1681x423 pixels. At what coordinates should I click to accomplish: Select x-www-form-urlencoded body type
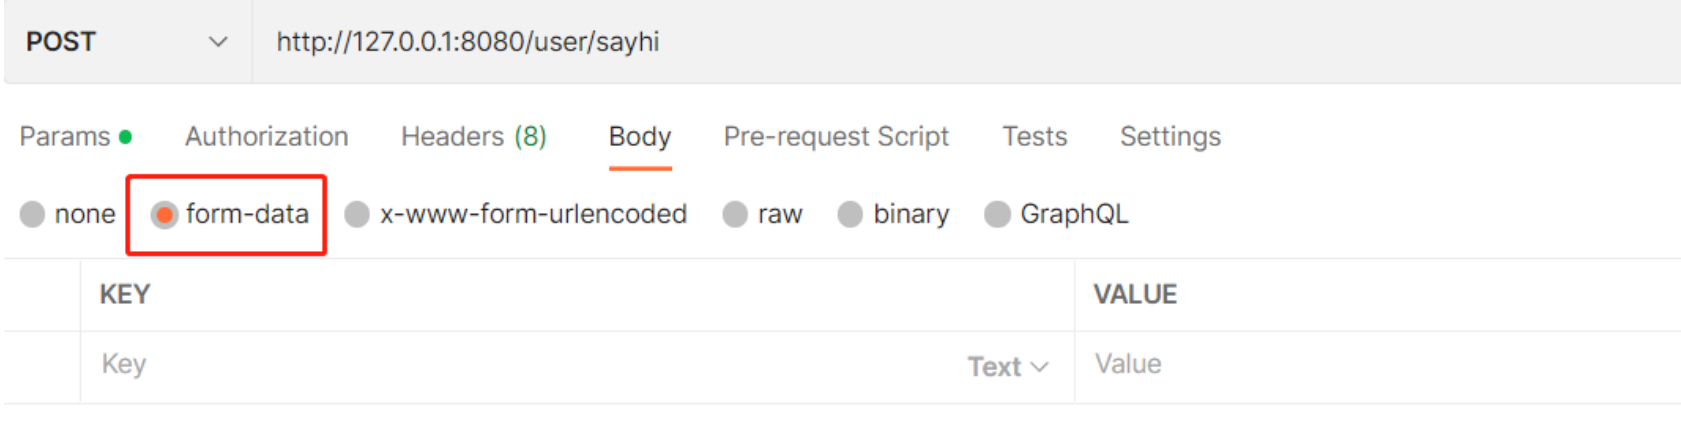pos(357,214)
